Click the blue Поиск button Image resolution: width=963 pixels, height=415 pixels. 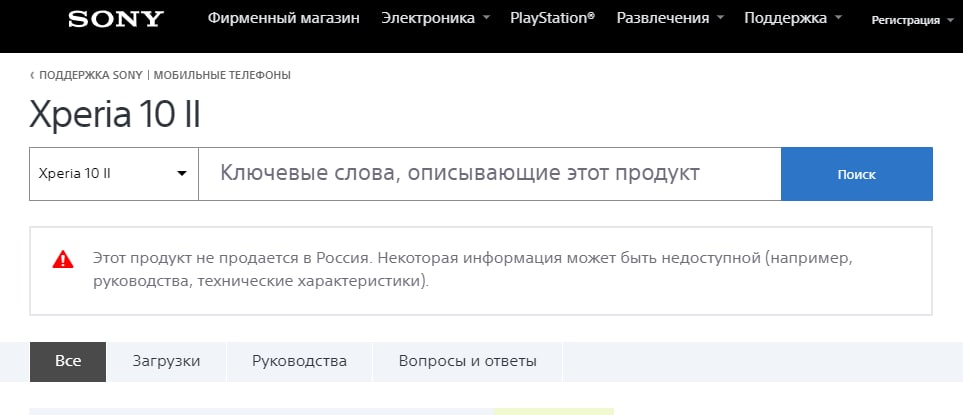click(x=857, y=174)
